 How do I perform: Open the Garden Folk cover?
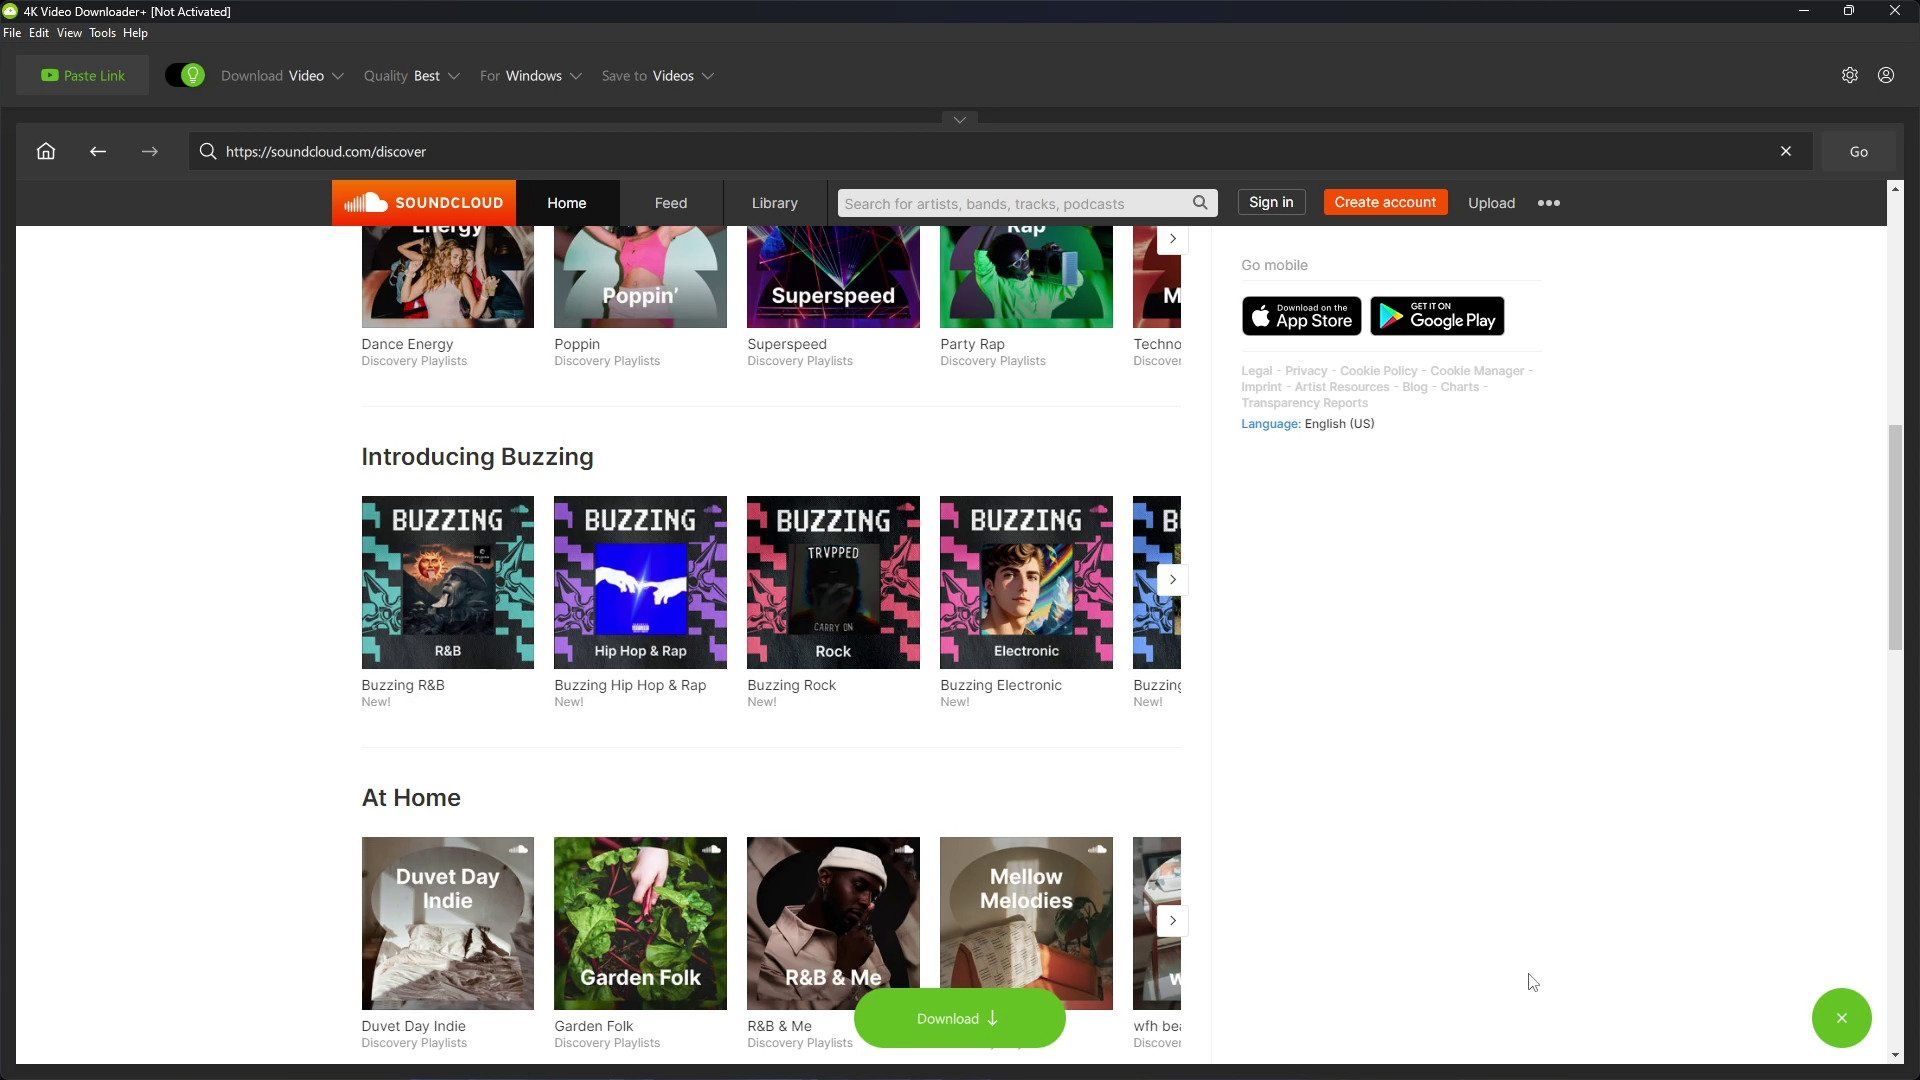click(x=640, y=923)
